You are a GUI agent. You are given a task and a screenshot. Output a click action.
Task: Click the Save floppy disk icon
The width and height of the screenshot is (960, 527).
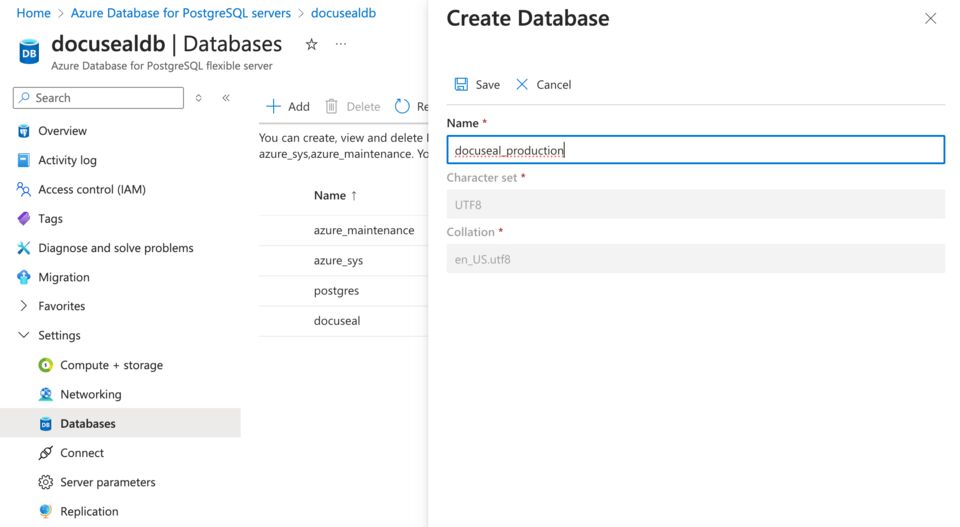(x=461, y=84)
